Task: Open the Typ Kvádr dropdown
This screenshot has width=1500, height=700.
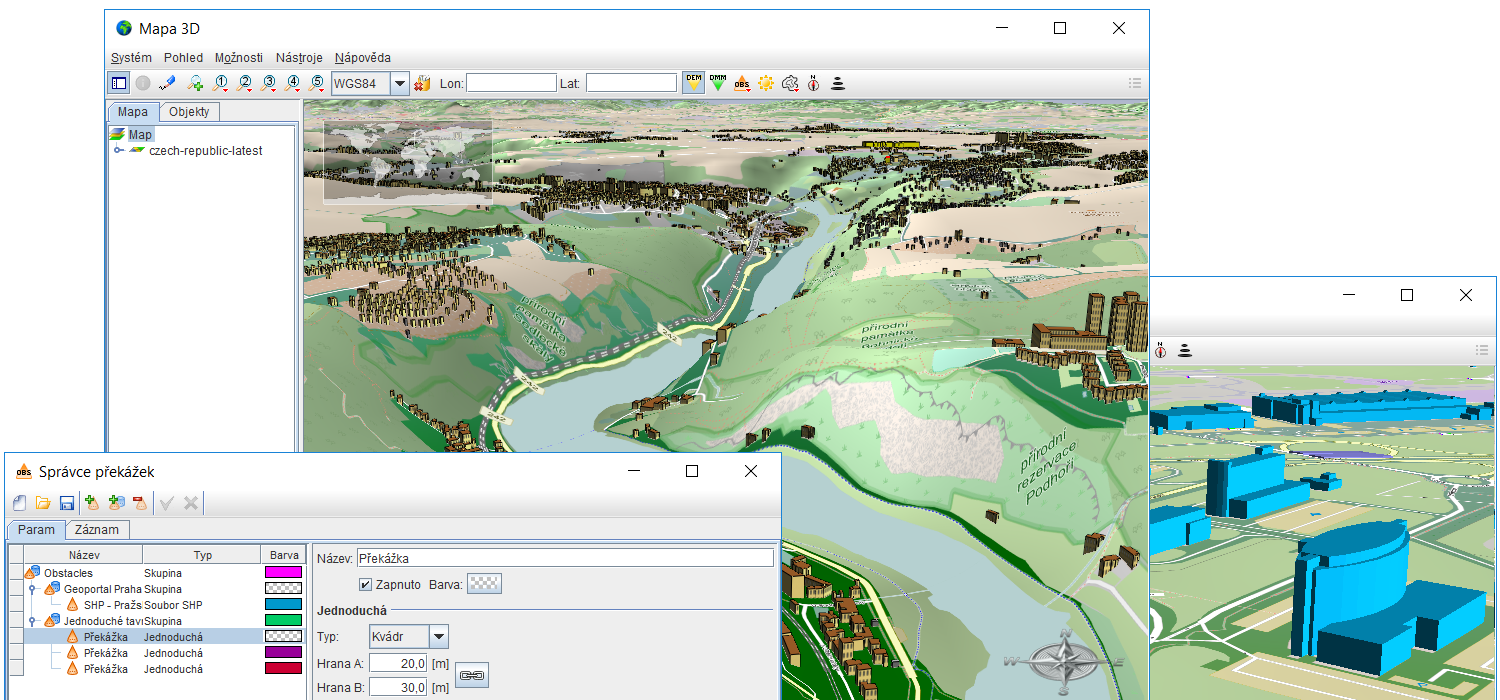Action: pos(438,637)
